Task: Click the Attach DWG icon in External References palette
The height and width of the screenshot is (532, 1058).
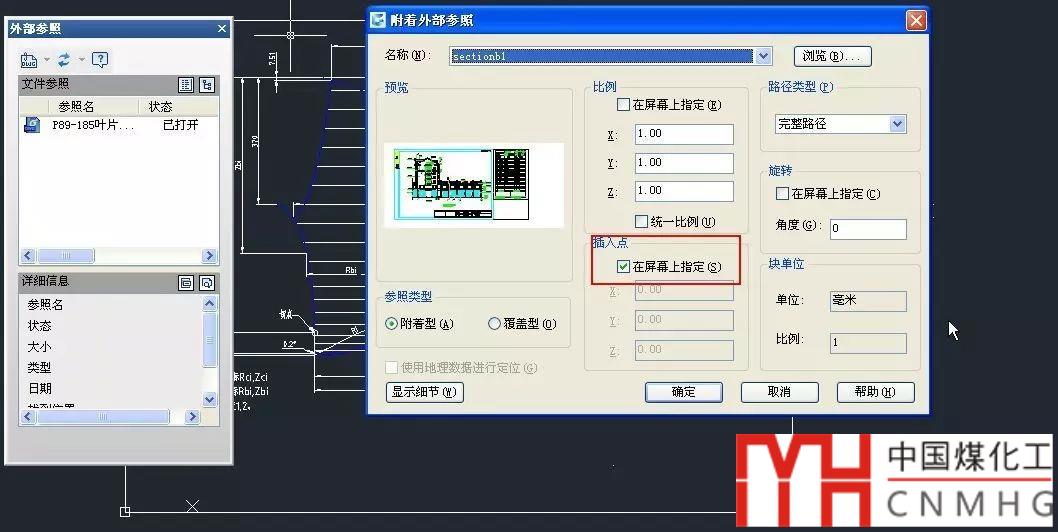Action: 29,60
